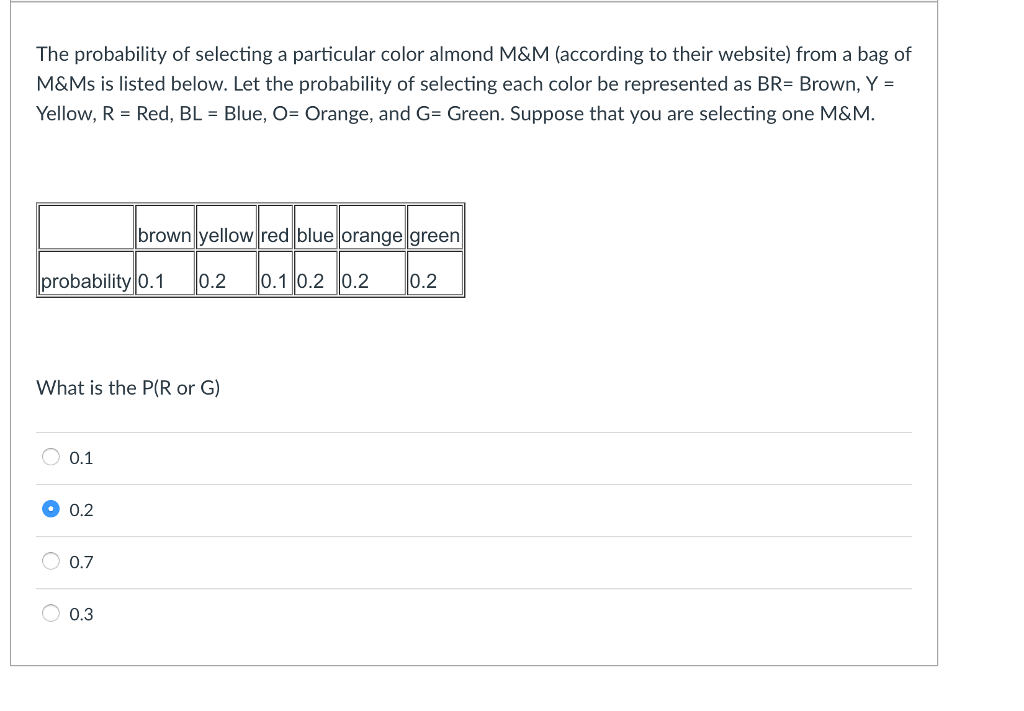Click the blue column header cell
Viewport: 1024px width, 711px height.
[315, 234]
